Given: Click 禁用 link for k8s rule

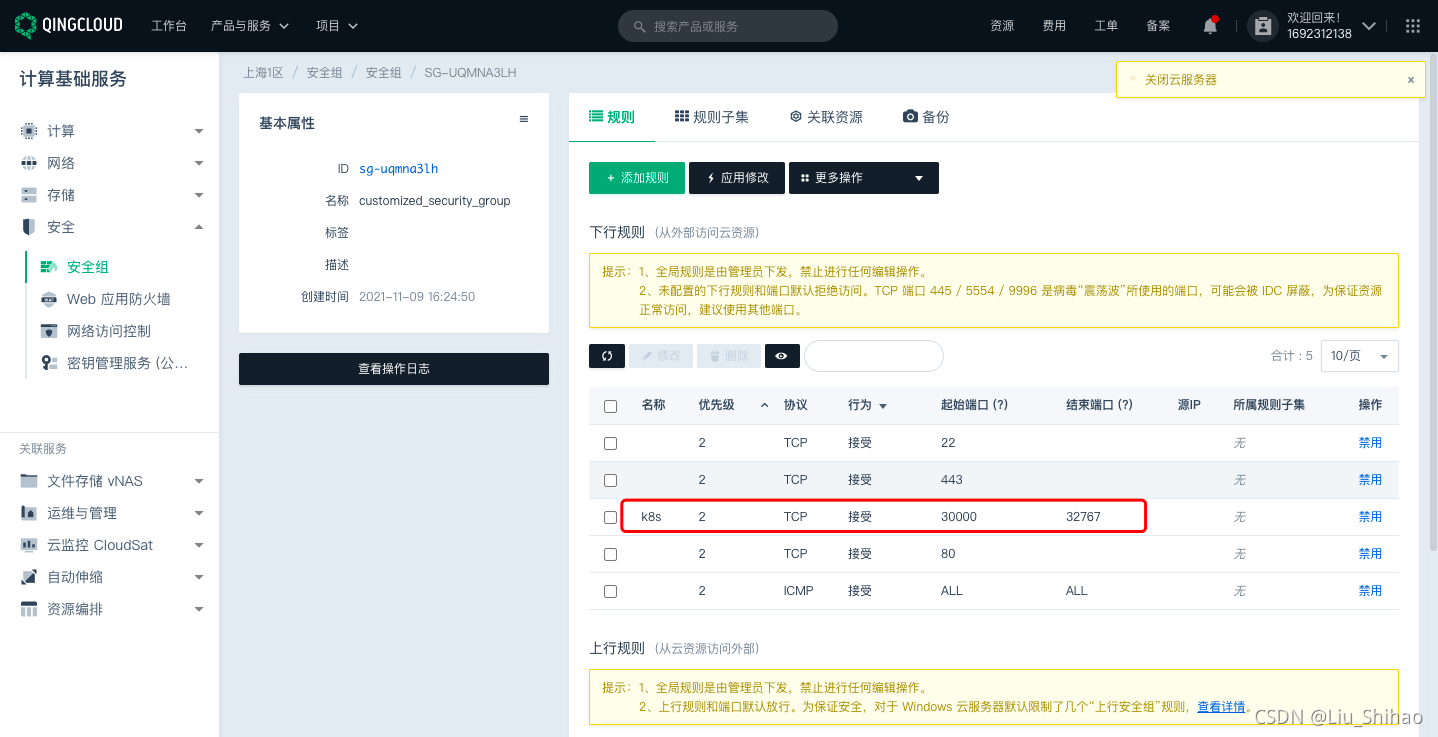Looking at the screenshot, I should tap(1370, 517).
